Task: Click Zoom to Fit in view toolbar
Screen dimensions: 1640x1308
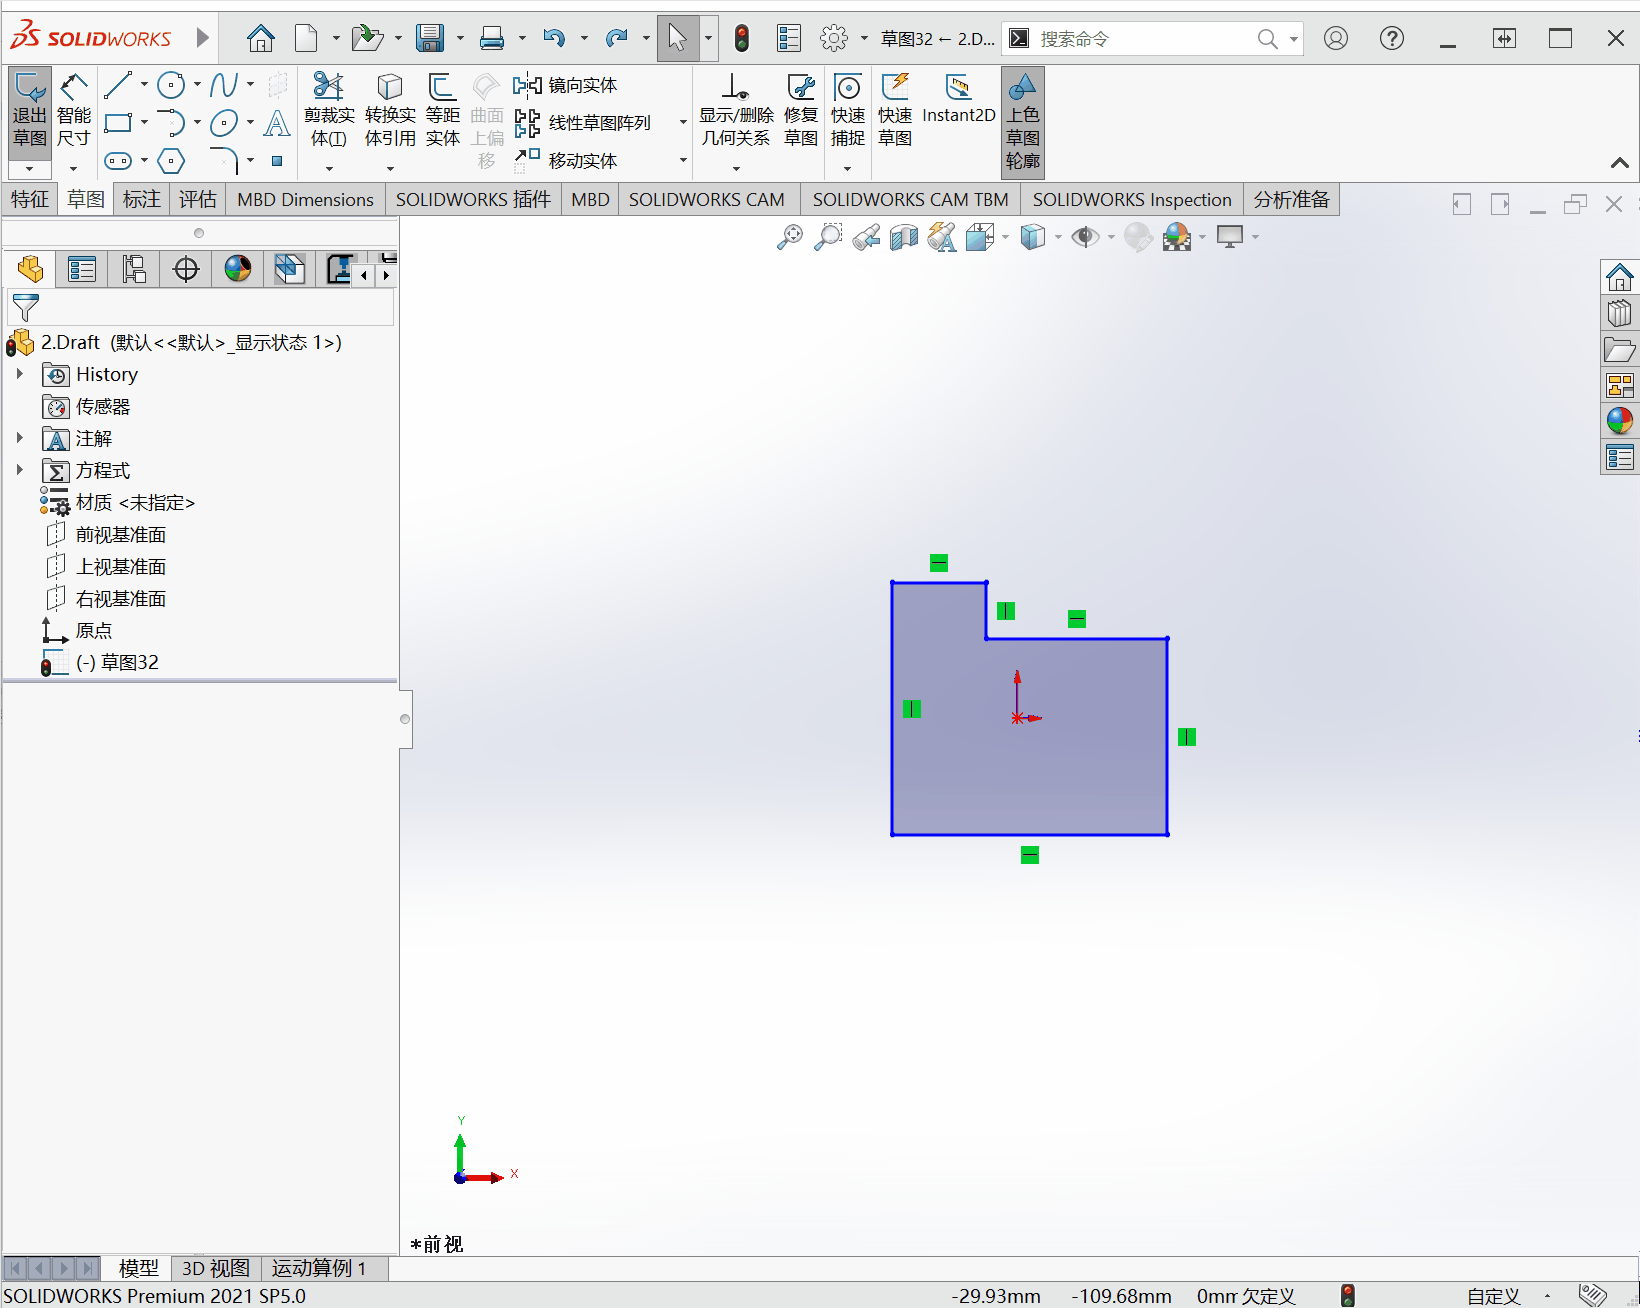Action: click(x=790, y=237)
